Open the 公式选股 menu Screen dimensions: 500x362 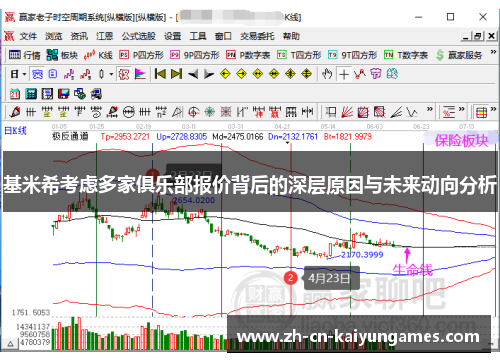point(138,36)
